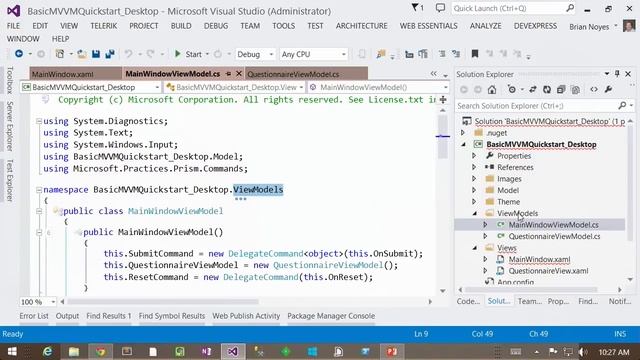Open OneNote from the taskbar
Image resolution: width=640 pixels, height=360 pixels.
206,351
